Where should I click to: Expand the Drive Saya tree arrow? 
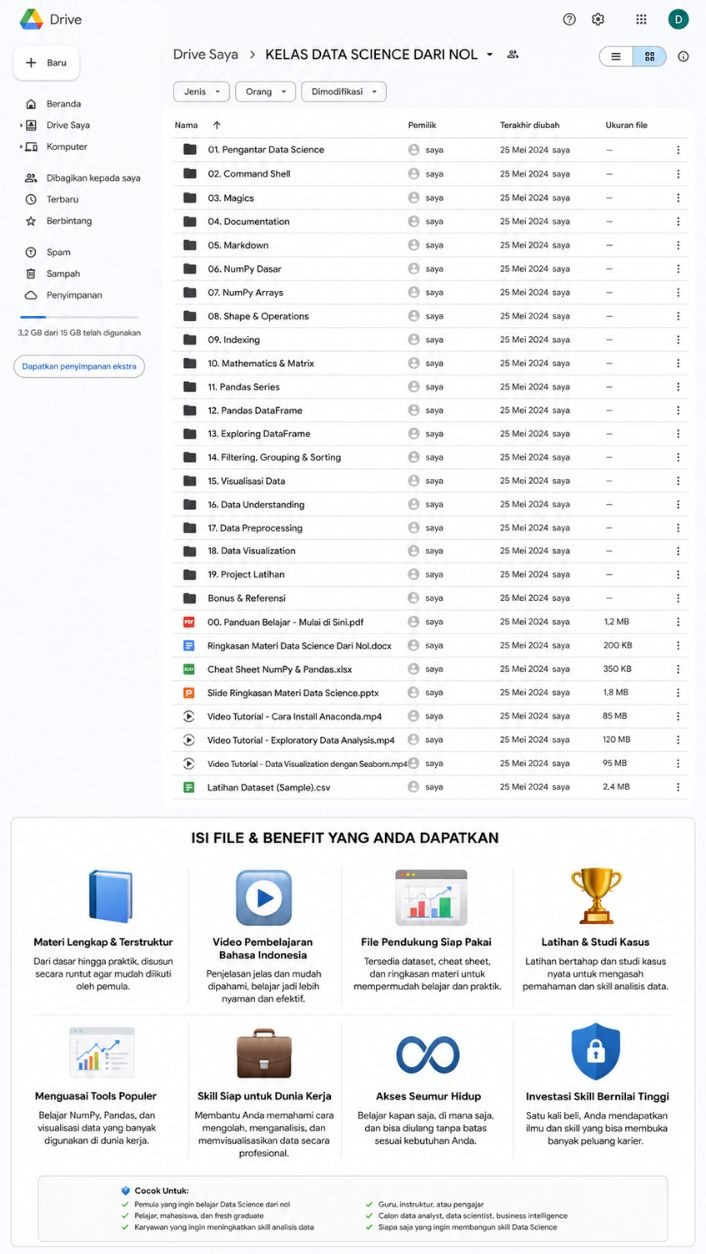click(20, 125)
